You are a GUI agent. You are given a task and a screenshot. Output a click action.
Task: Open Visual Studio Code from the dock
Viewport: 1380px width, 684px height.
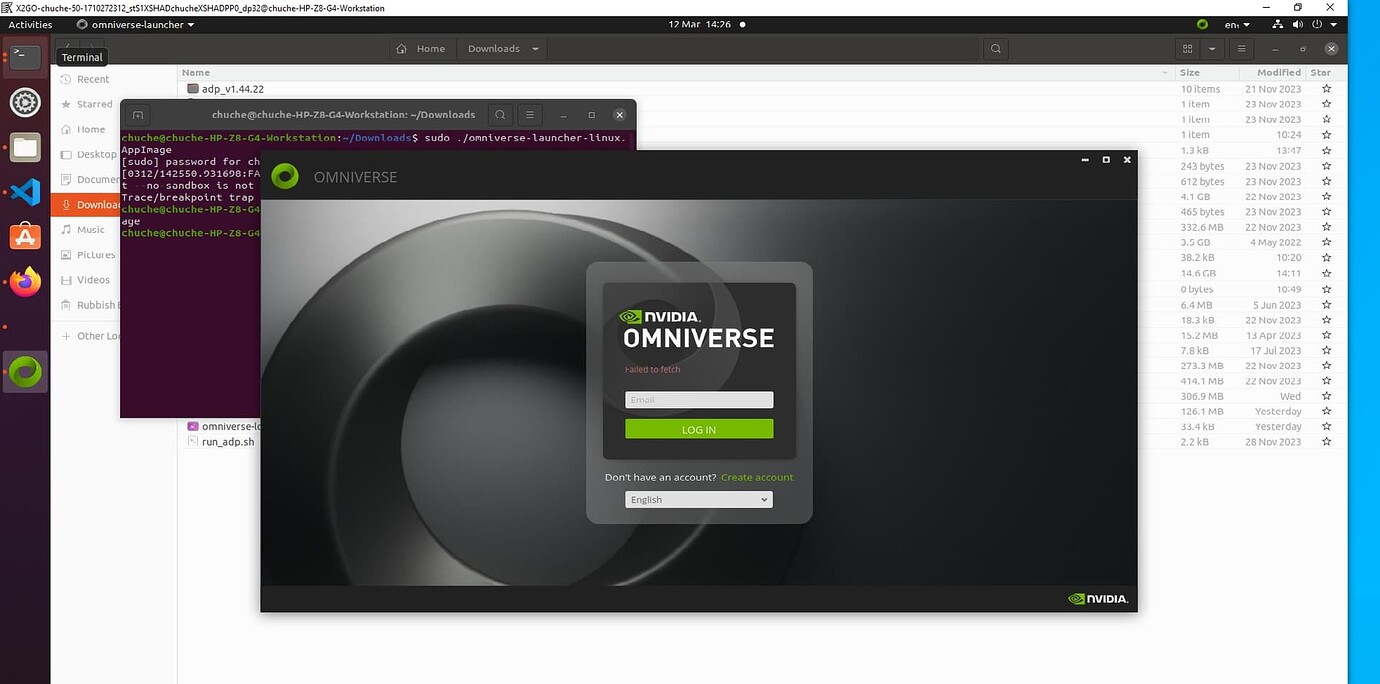coord(24,192)
